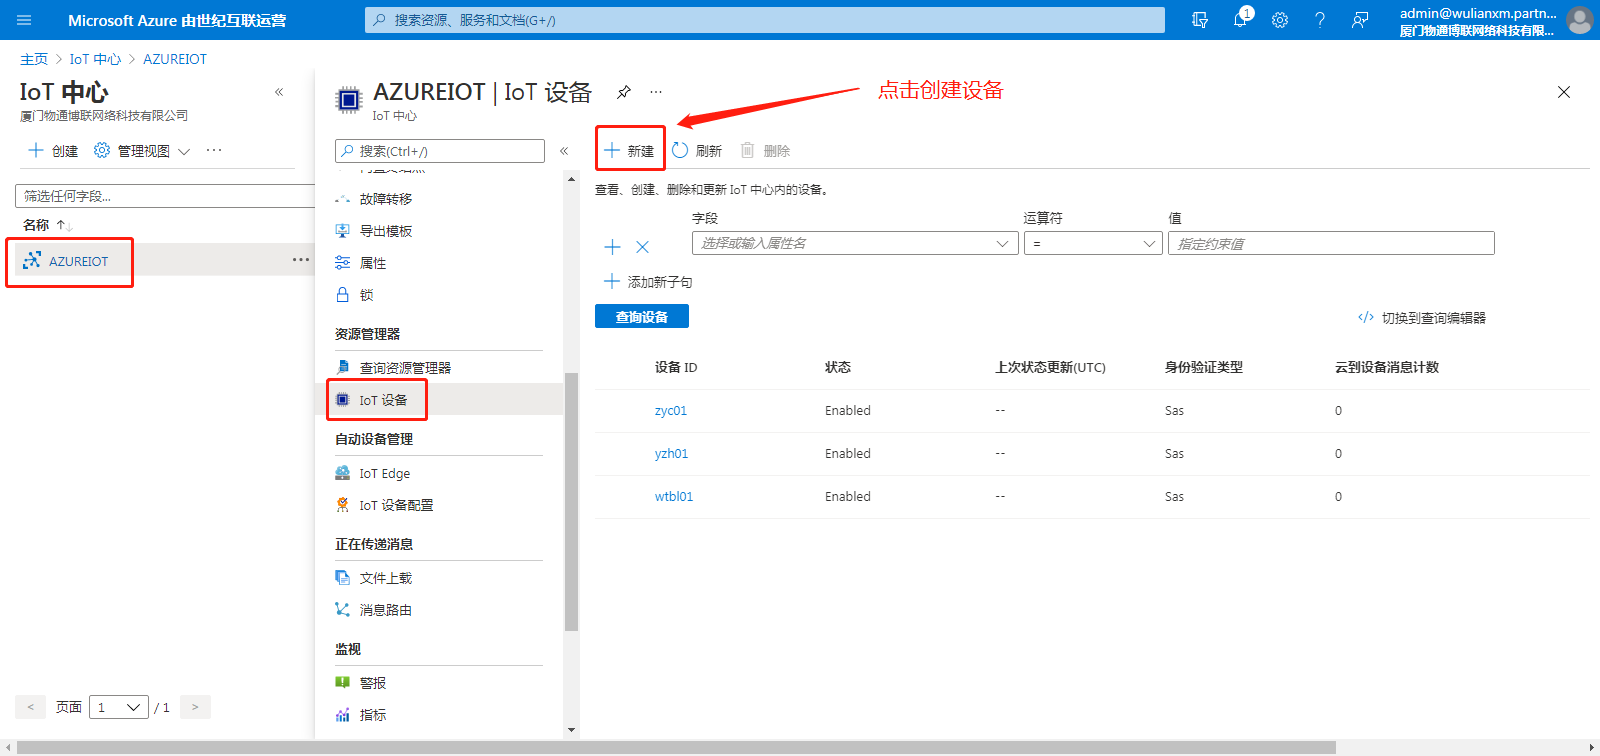Click the 查询设备 button
1600x756 pixels.
pos(642,316)
